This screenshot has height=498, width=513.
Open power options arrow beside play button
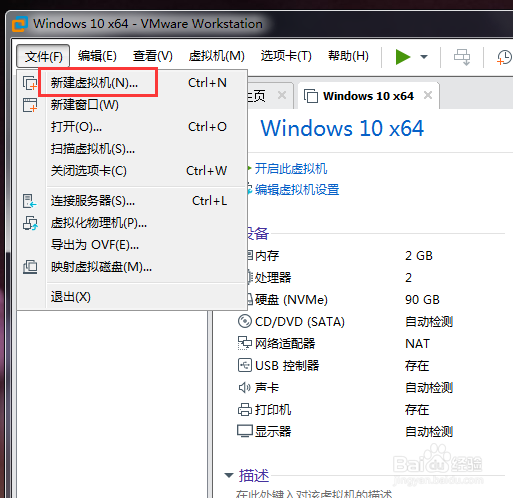pos(424,57)
